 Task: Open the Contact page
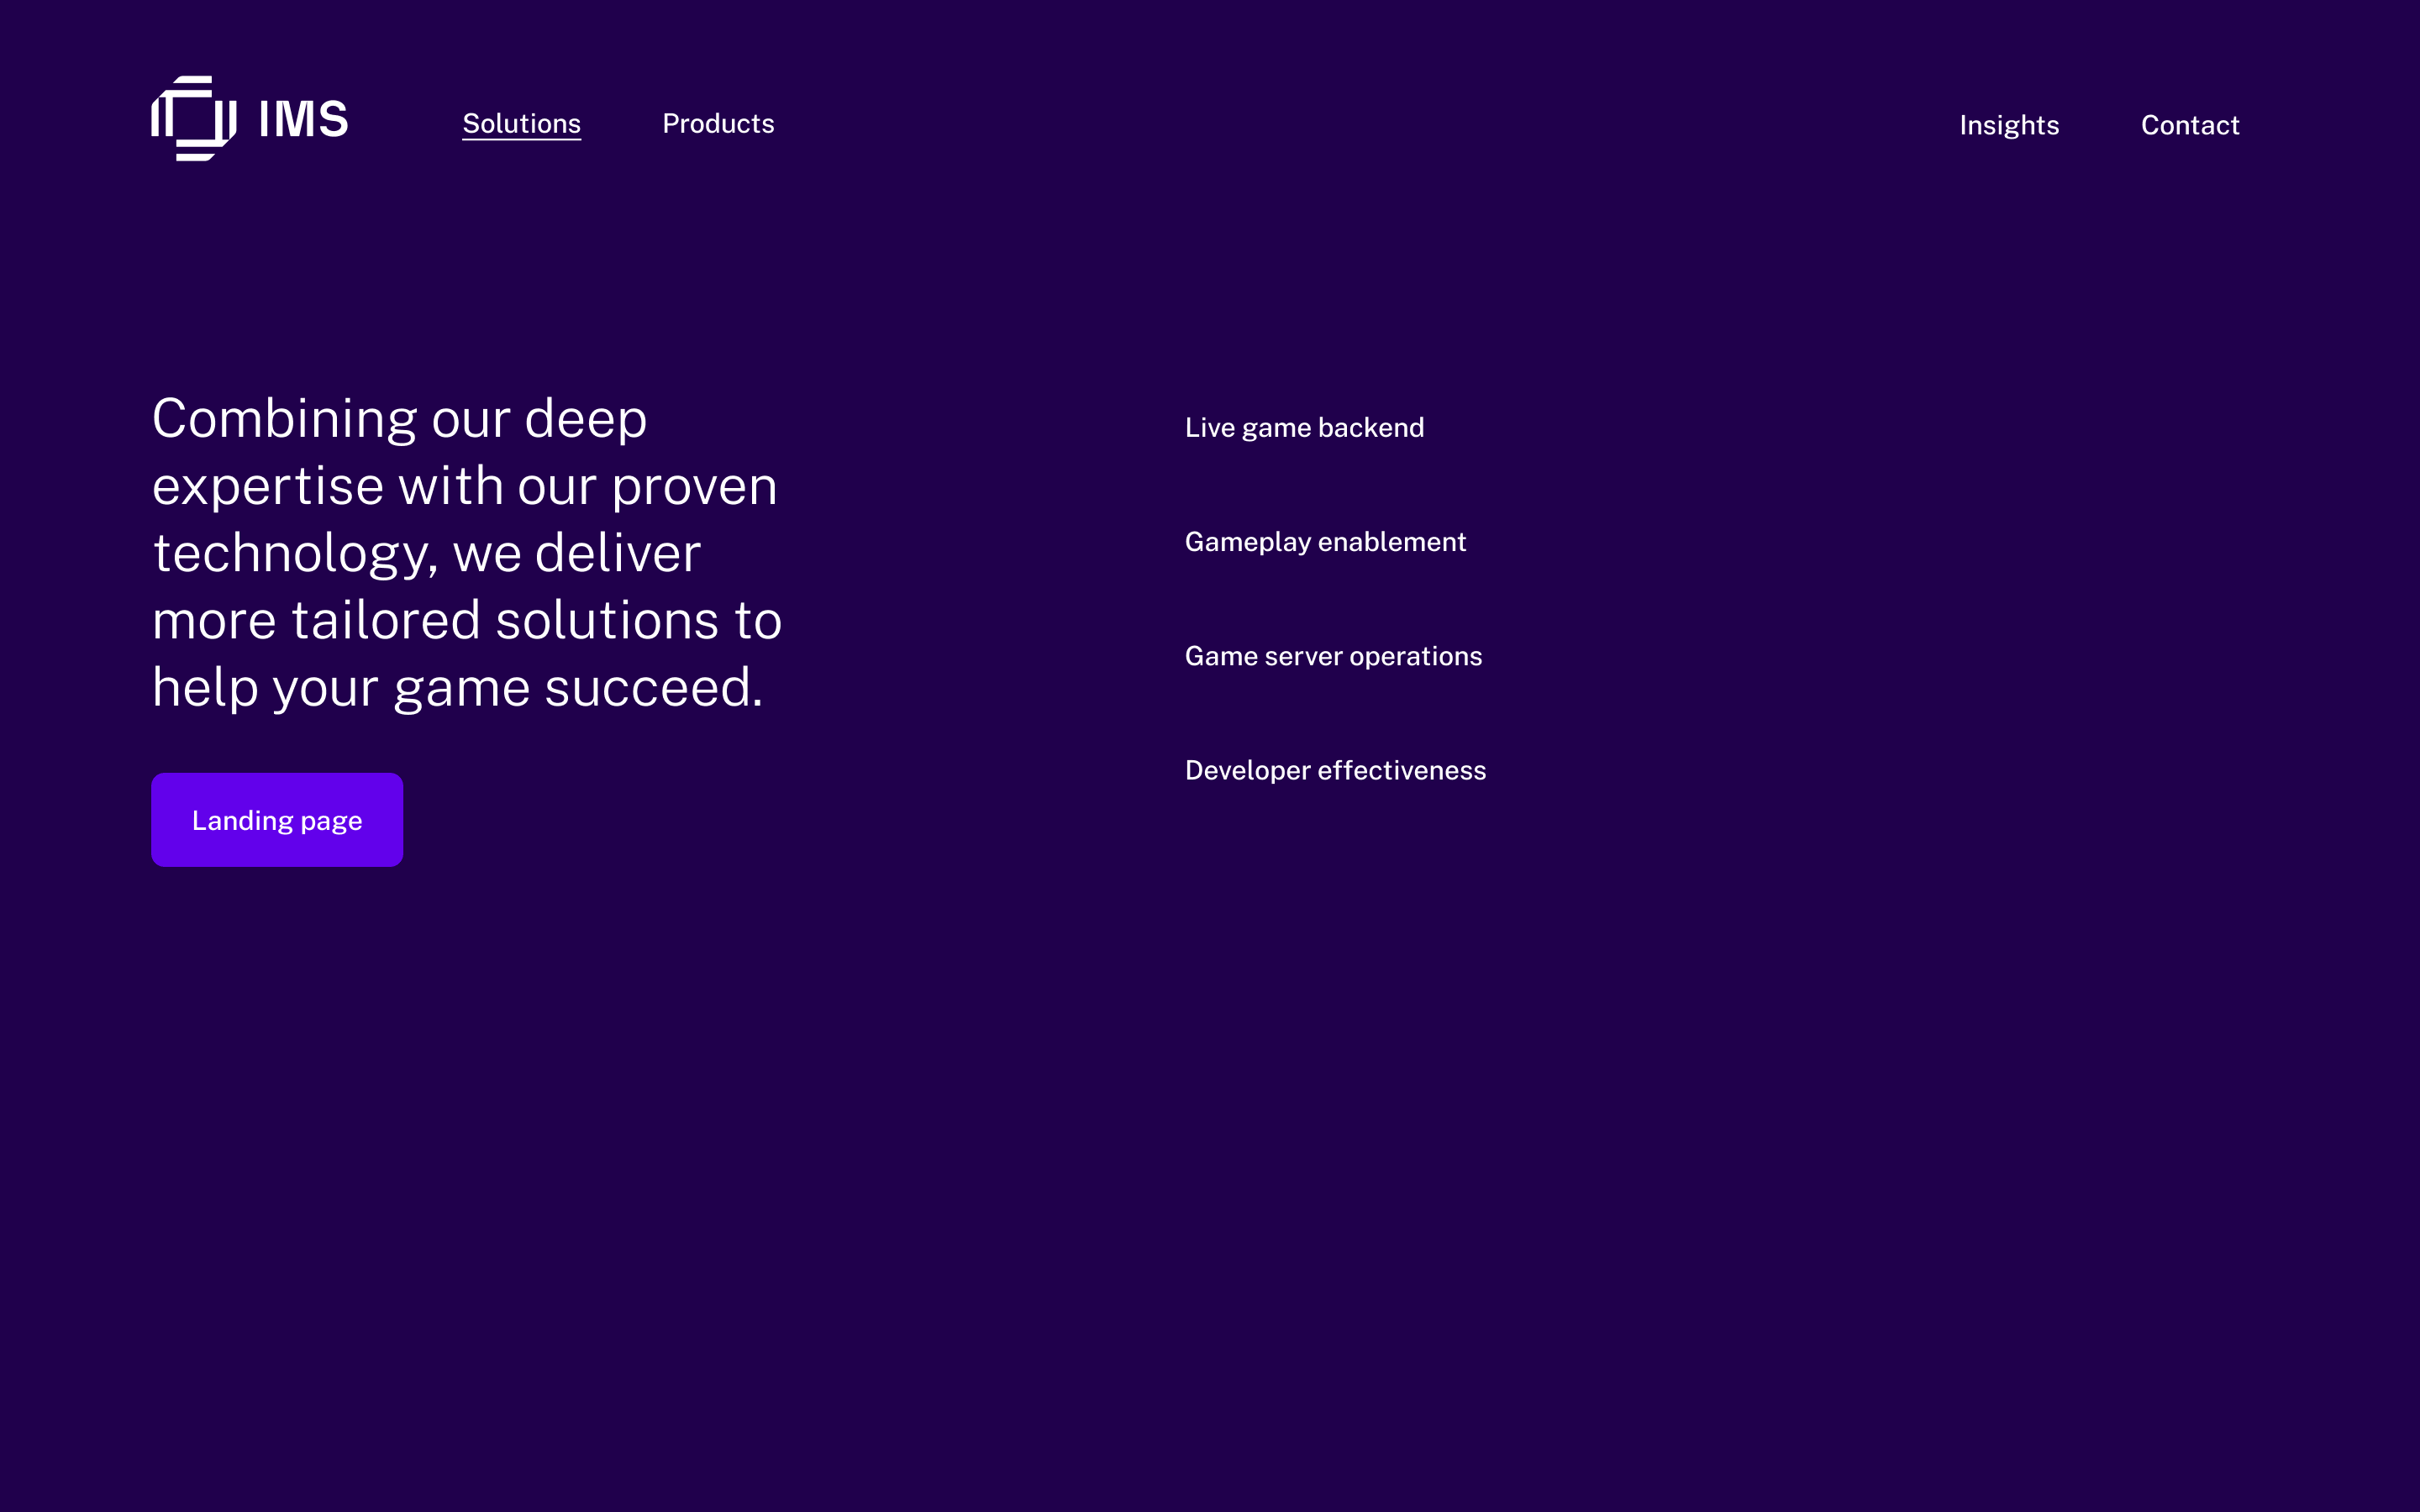click(x=2190, y=125)
